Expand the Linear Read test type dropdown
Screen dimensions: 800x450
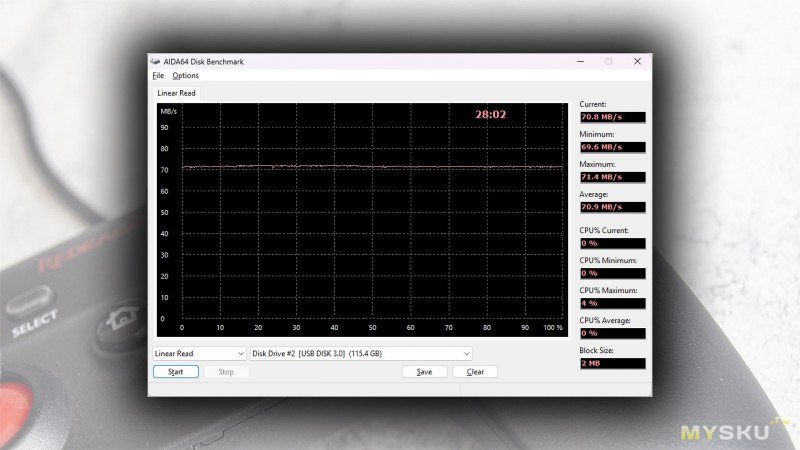click(x=199, y=354)
